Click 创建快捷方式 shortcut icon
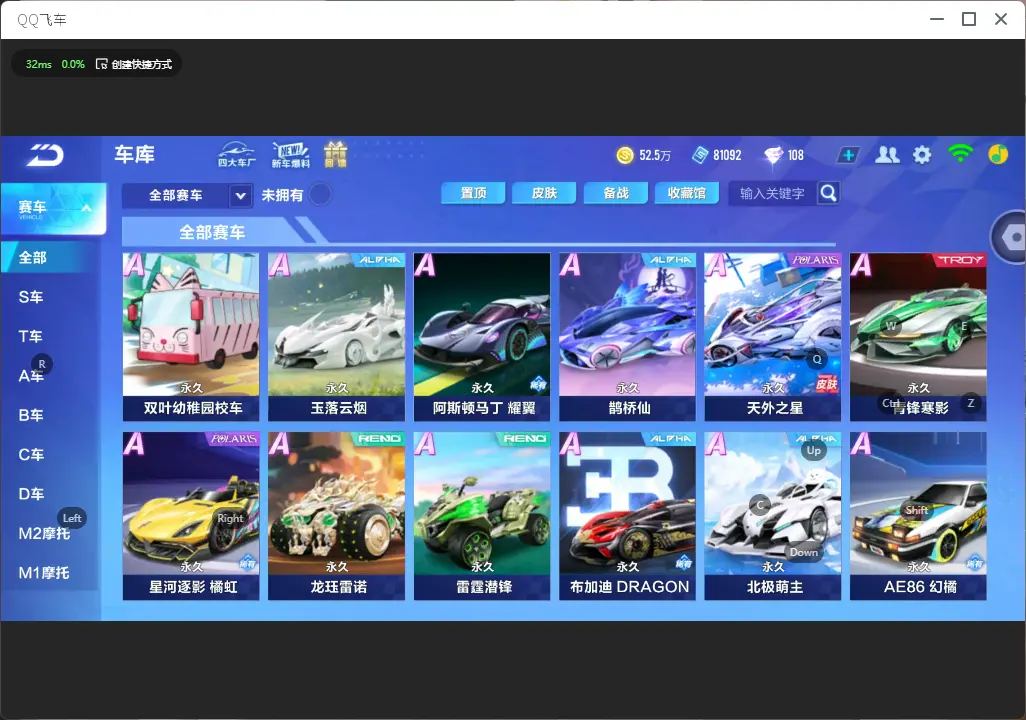Viewport: 1026px width, 720px height. click(x=102, y=64)
